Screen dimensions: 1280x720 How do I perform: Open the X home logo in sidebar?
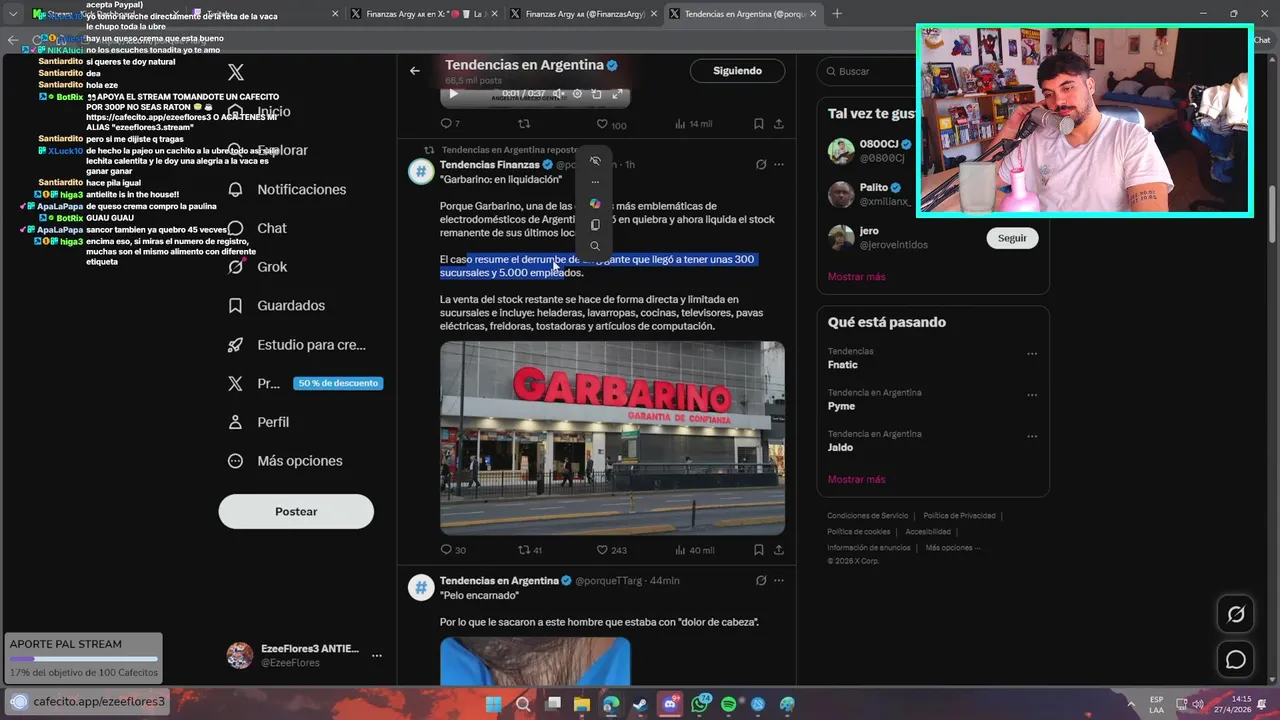(x=236, y=72)
